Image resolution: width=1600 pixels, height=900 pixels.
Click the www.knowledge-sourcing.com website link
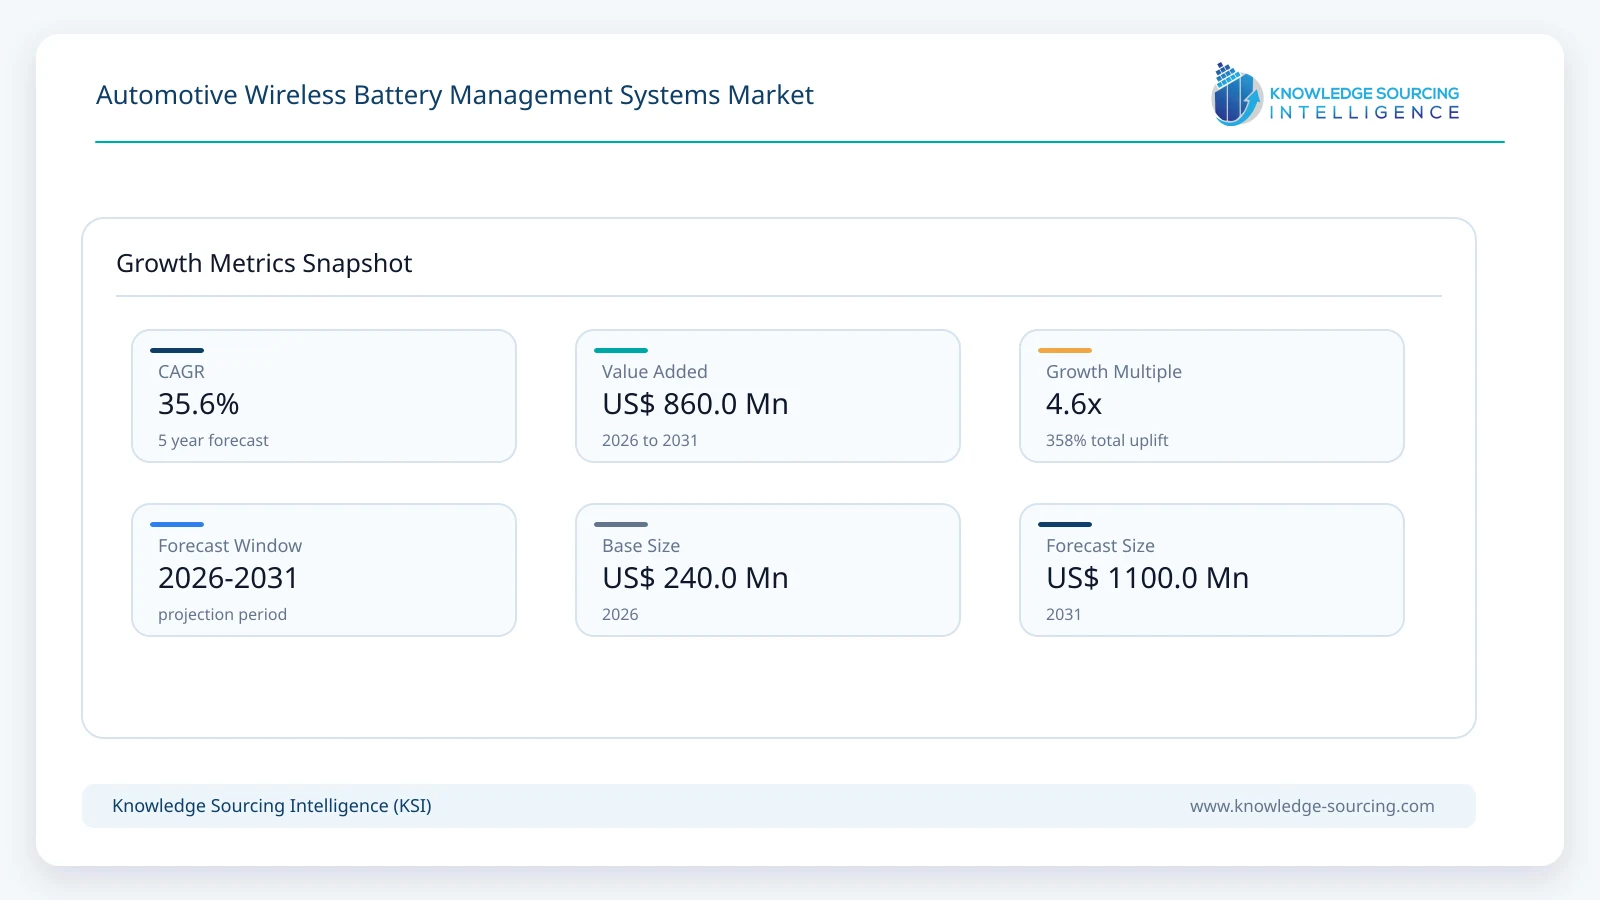click(x=1312, y=806)
